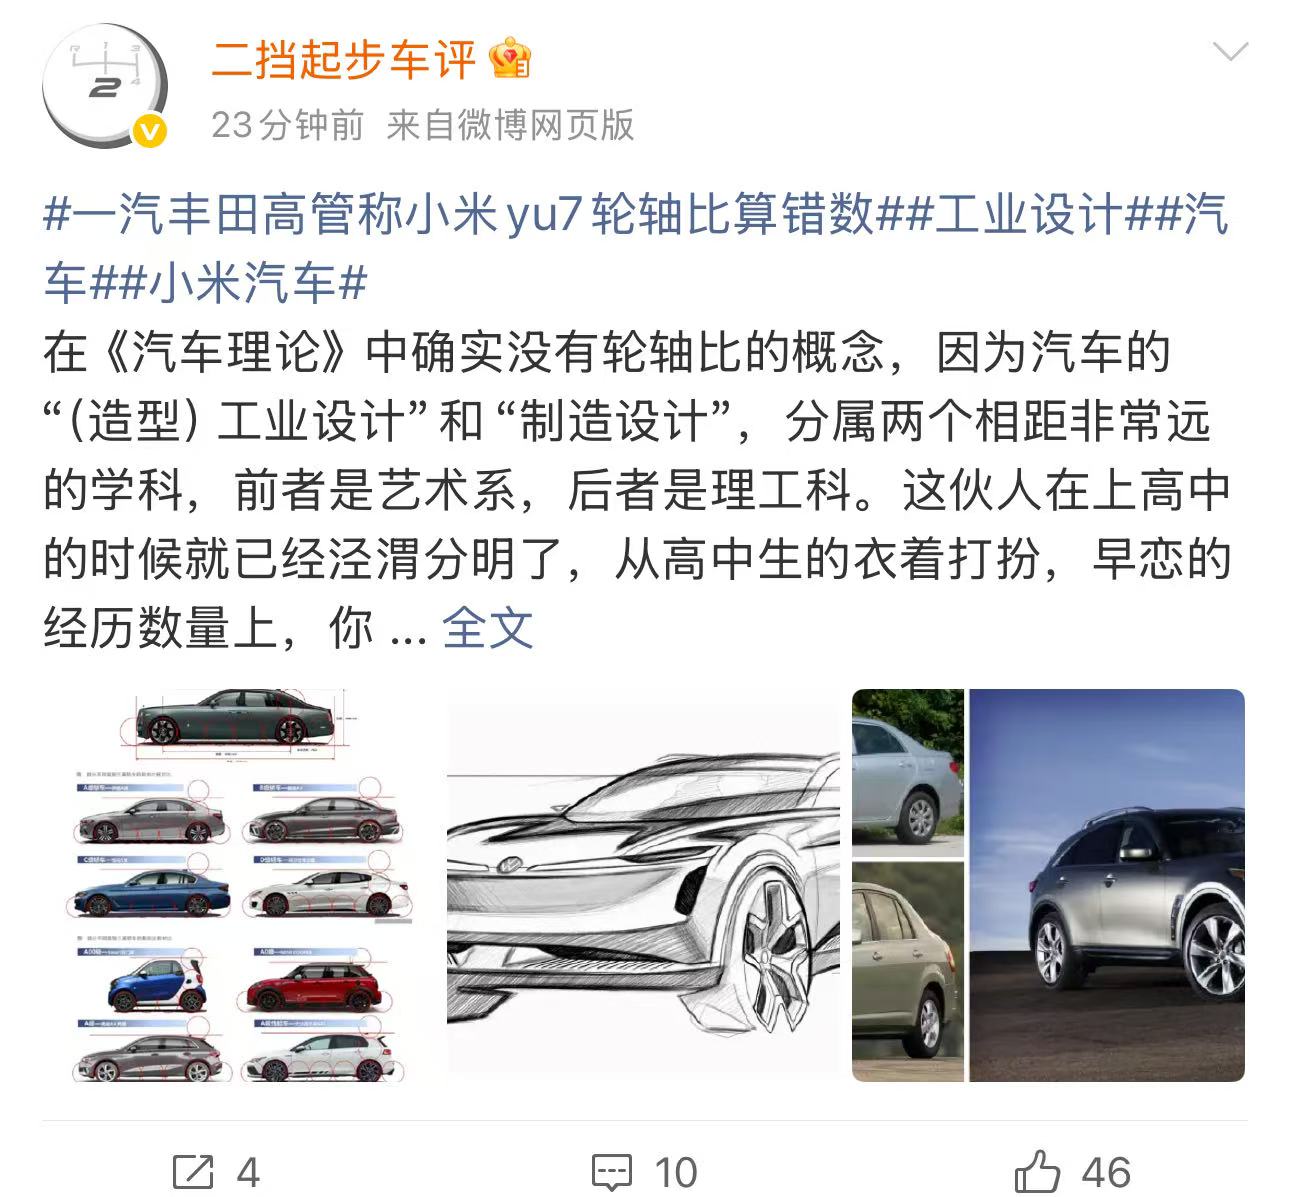This screenshot has height=1197, width=1290.
Task: Tap the 23分钟前 timestamp
Action: tap(288, 125)
